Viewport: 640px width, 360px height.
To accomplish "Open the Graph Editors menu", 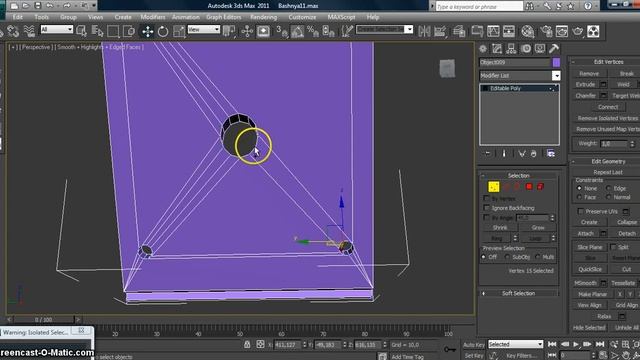I will click(224, 17).
